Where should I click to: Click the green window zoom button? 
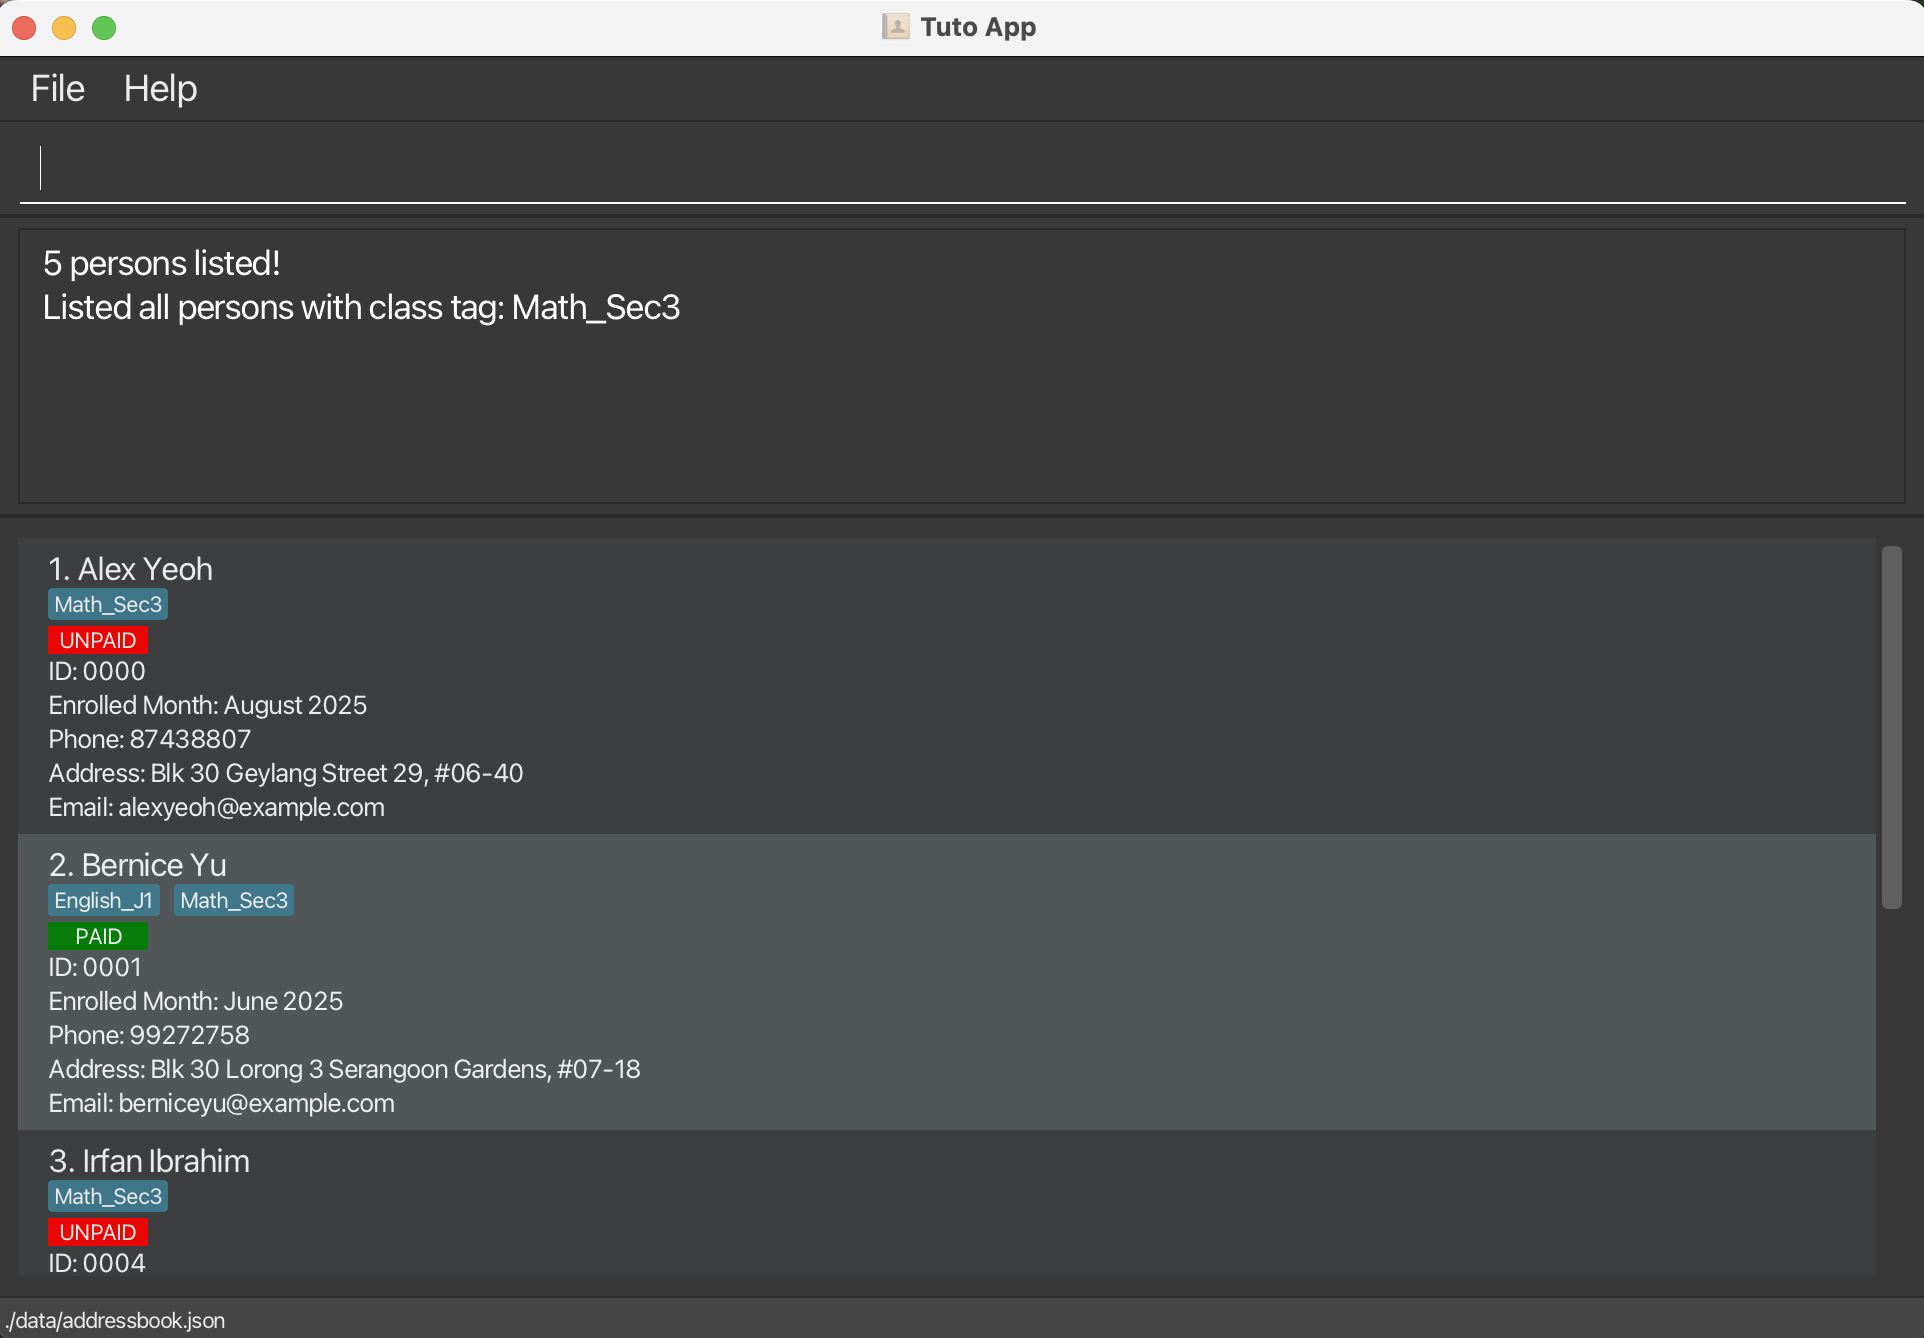pyautogui.click(x=104, y=28)
